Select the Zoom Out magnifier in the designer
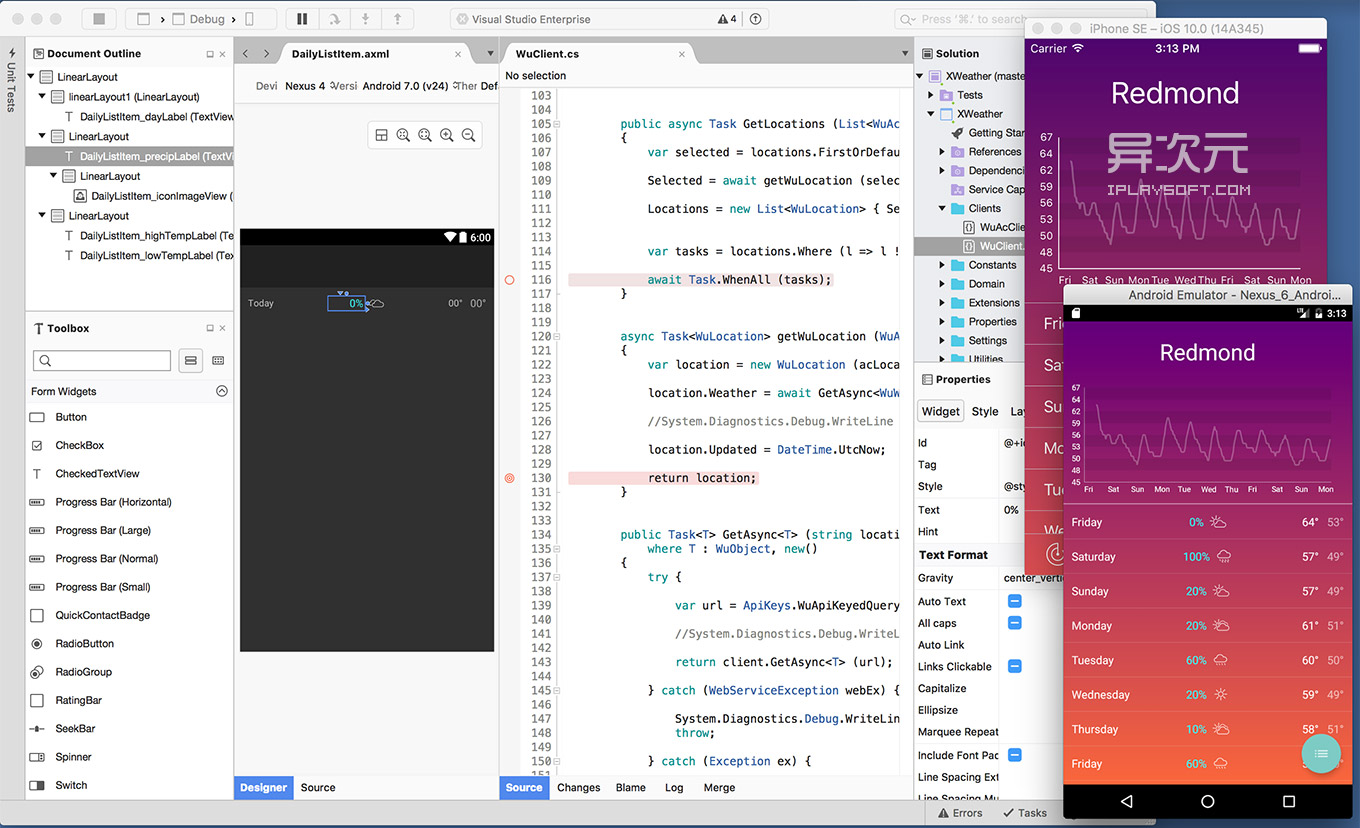The height and width of the screenshot is (828, 1360). coord(469,135)
